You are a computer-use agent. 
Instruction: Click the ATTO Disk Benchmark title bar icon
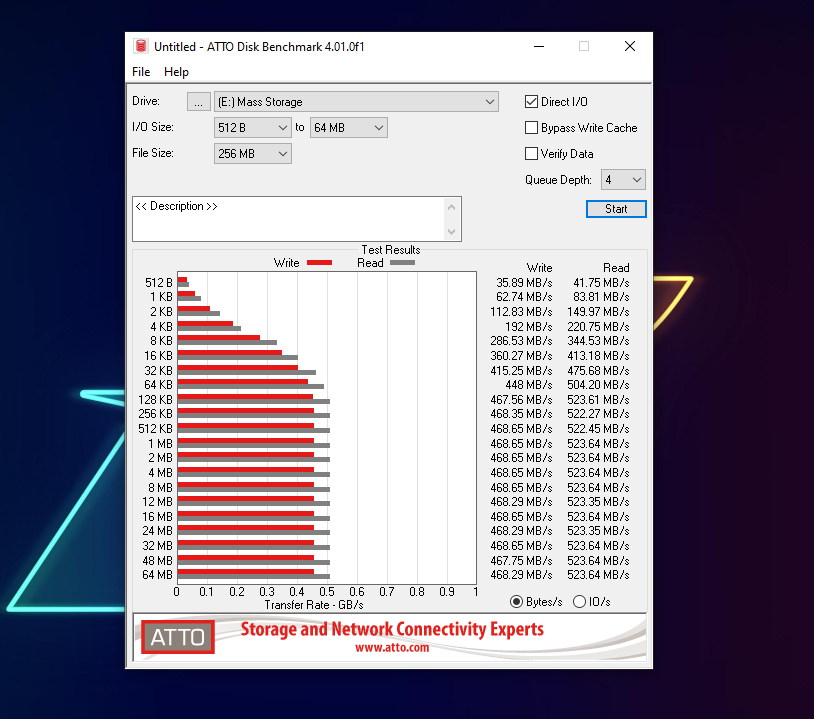141,46
